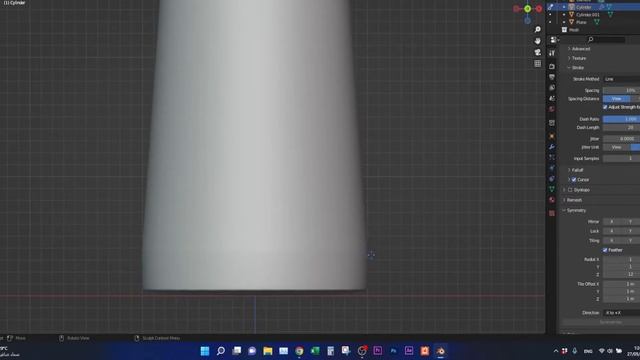640x360 pixels.
Task: Click the Tile Offset X field
Action: point(621,284)
